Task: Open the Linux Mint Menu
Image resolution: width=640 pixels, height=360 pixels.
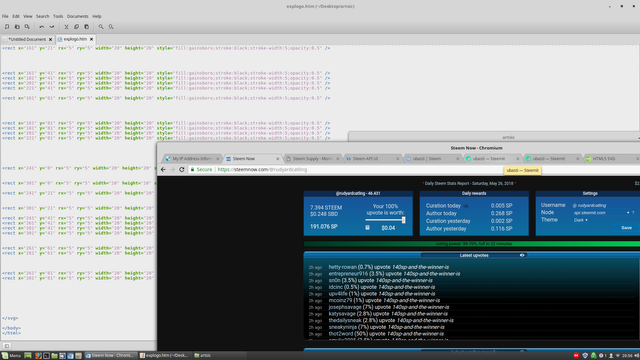Action: 11,356
